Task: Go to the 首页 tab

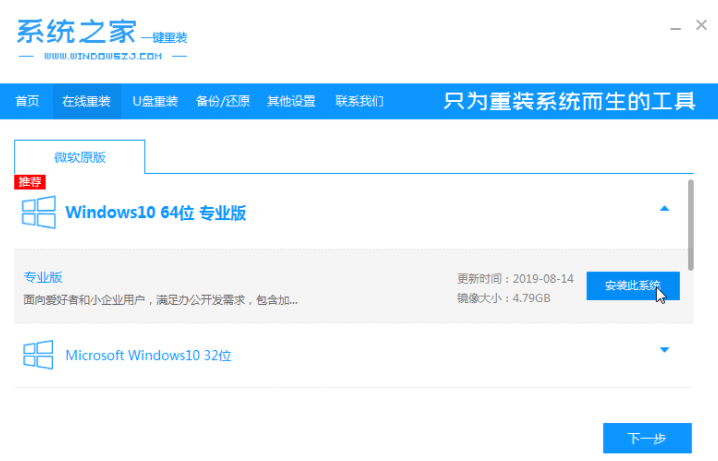Action: coord(28,101)
